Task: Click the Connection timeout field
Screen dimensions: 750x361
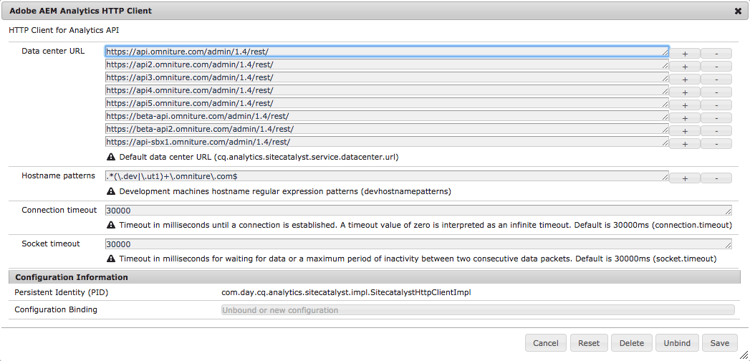Action: [418, 210]
